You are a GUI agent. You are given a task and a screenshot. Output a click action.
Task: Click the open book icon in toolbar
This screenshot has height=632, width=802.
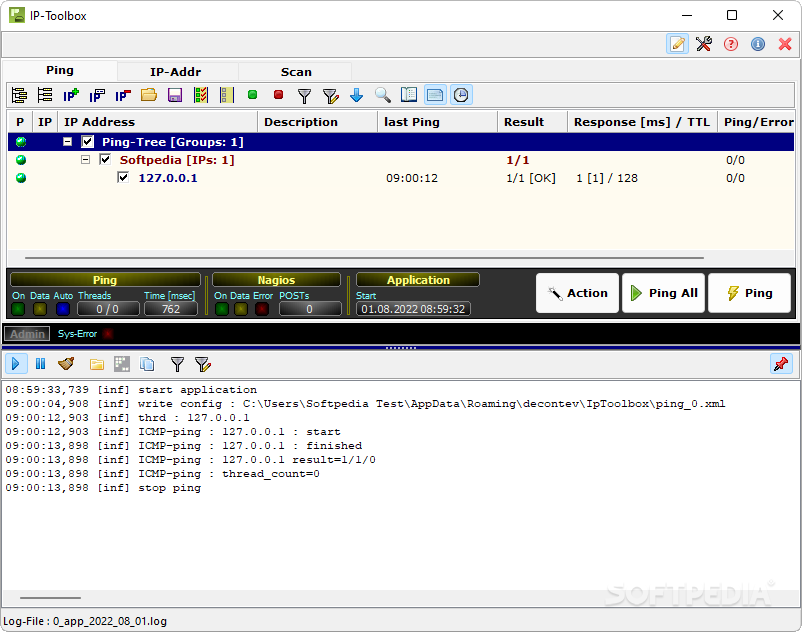tap(409, 95)
